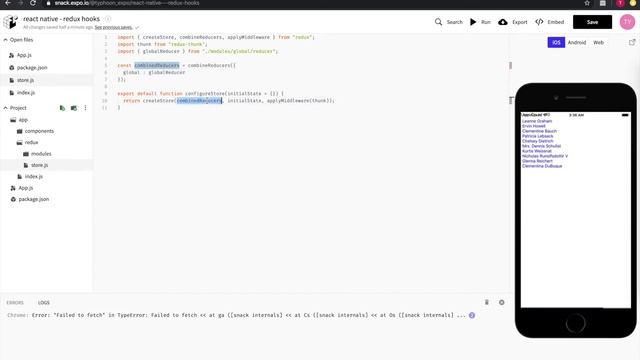Collapse the app folder
Image resolution: width=640 pixels, height=360 pixels.
click(19, 120)
